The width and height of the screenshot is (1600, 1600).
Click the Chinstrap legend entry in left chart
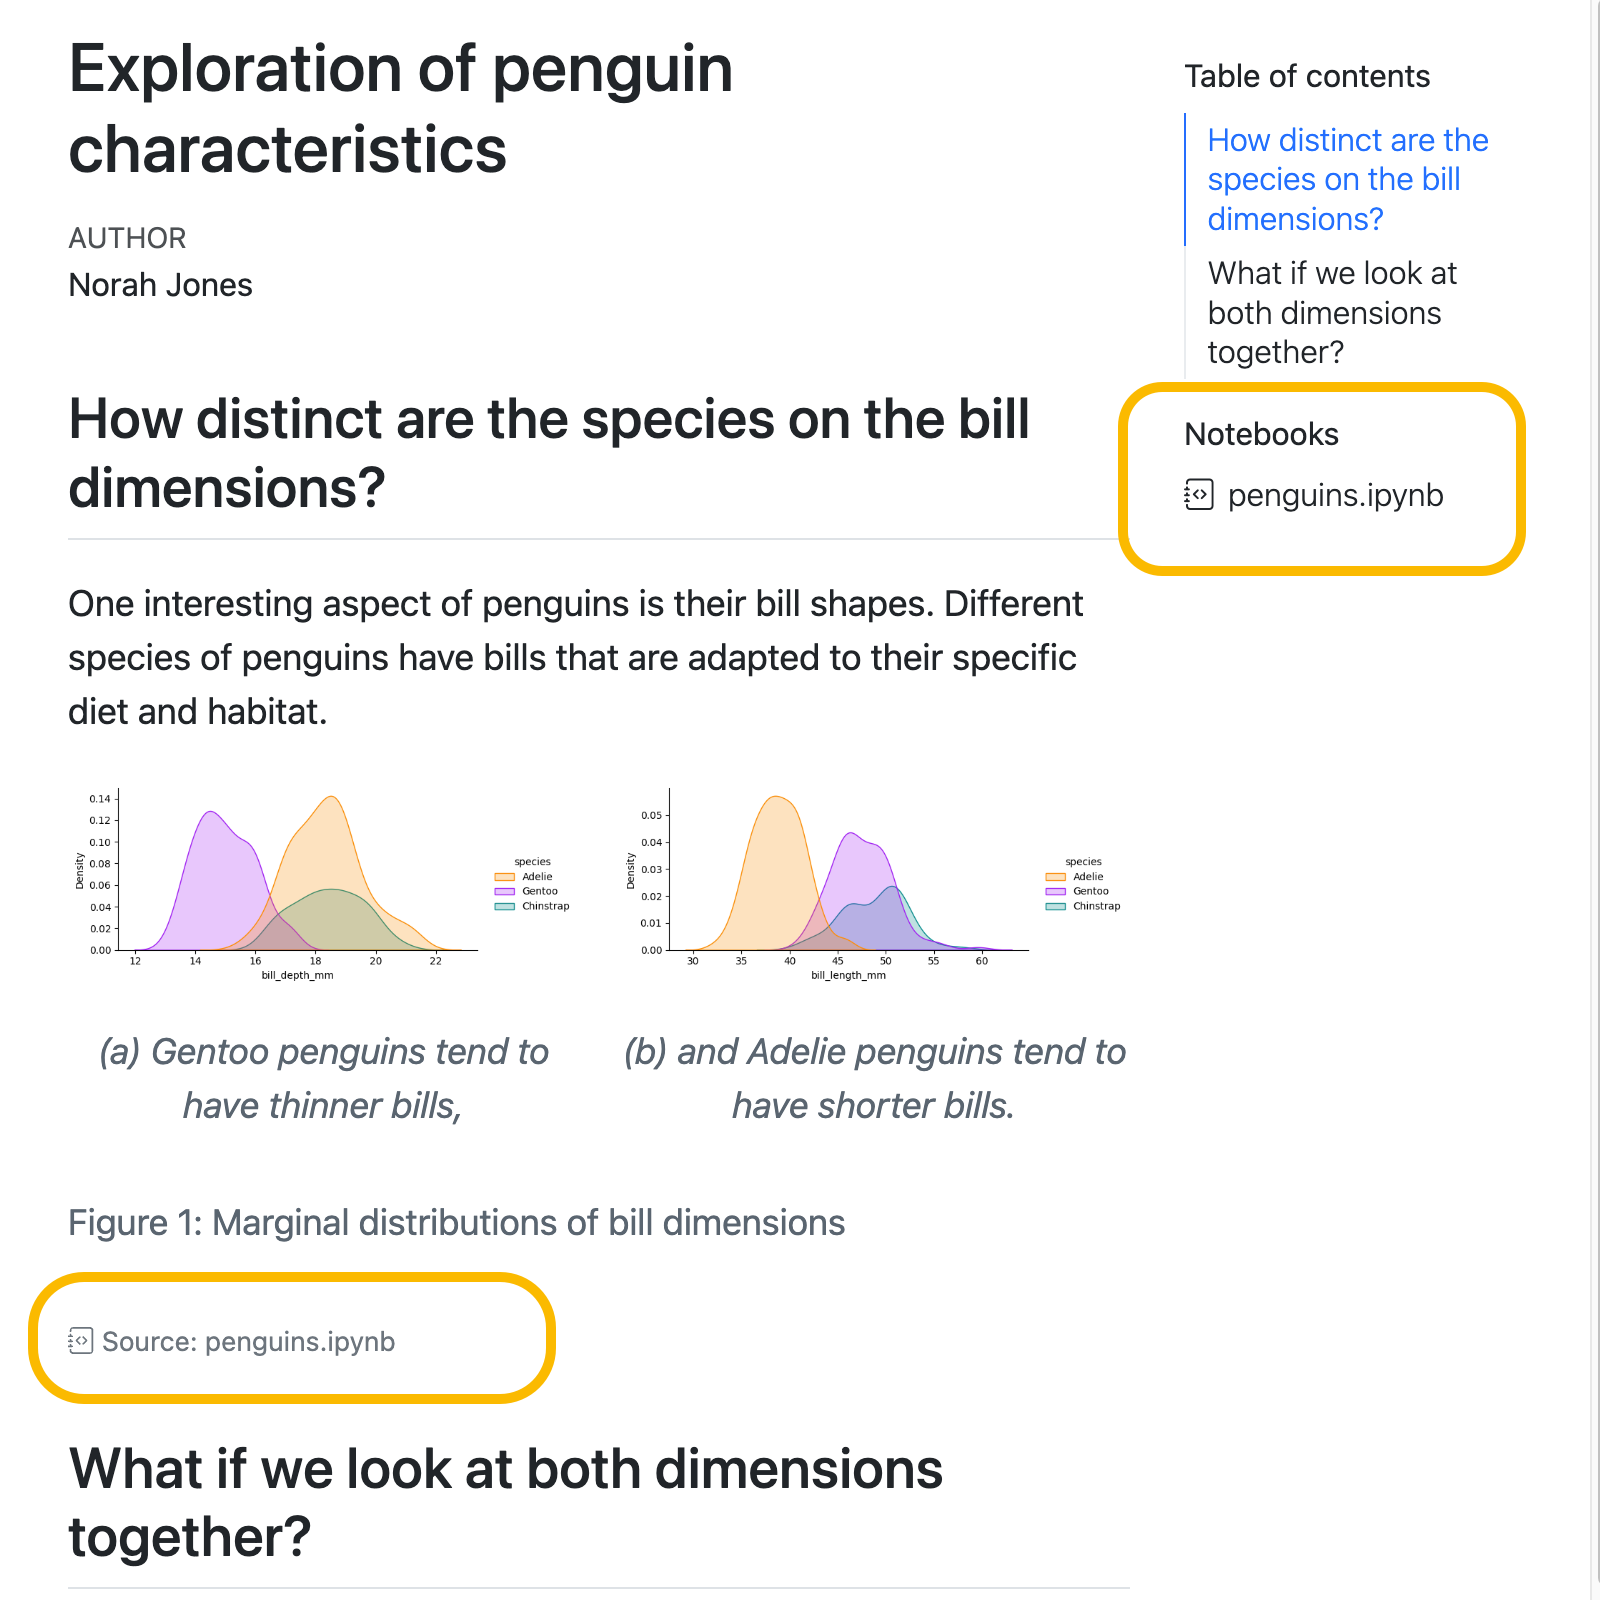click(536, 906)
